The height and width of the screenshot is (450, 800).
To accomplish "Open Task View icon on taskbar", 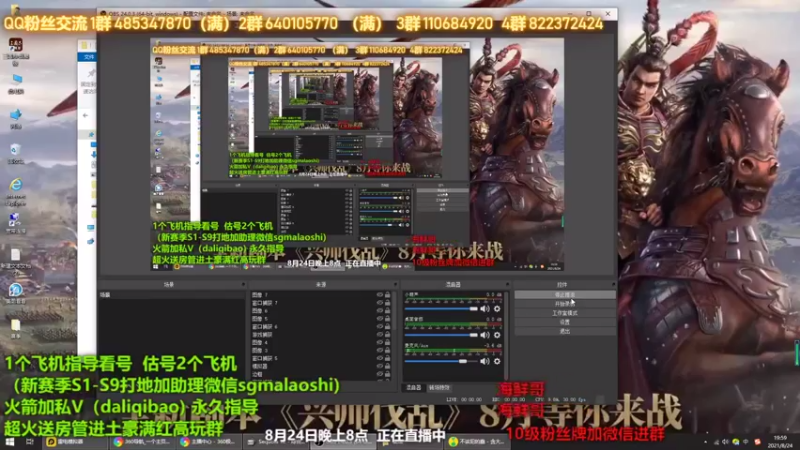I will (29, 442).
